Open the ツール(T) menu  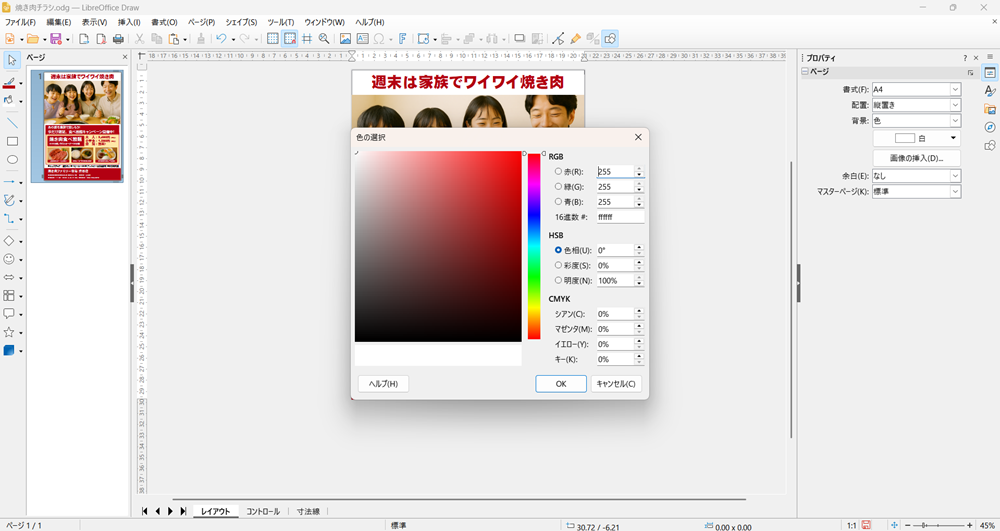pos(281,22)
